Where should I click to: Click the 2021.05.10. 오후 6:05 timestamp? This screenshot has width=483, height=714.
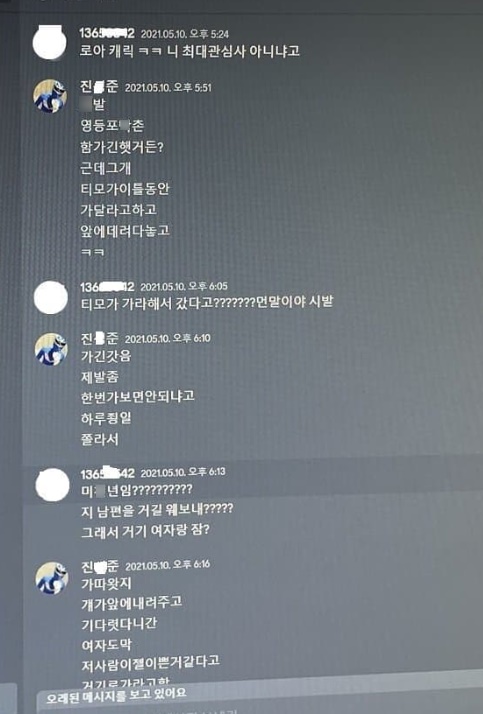click(184, 287)
